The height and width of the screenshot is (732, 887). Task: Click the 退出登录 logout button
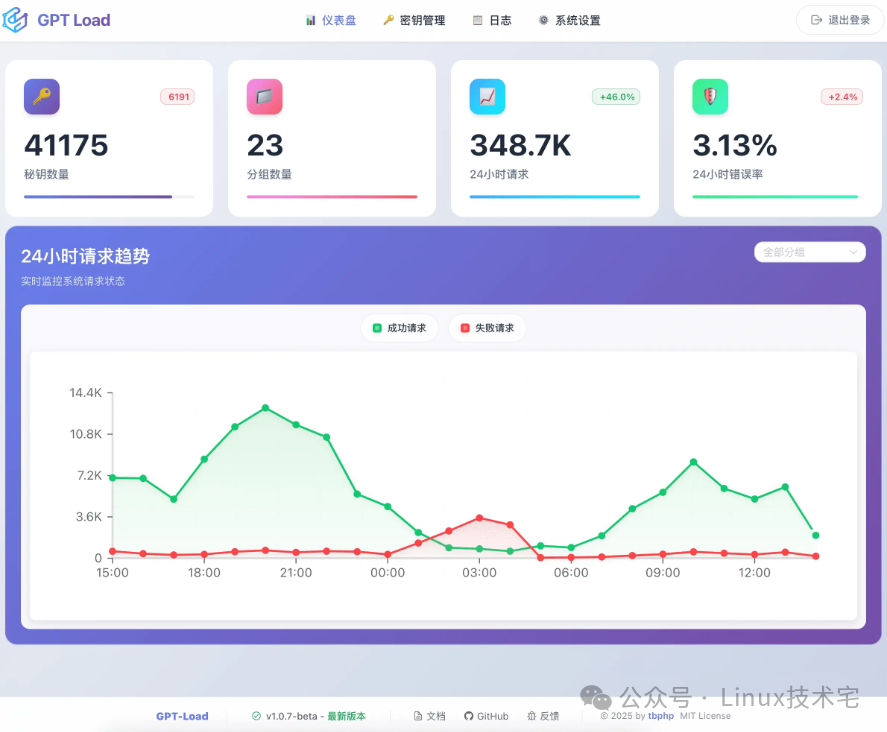pyautogui.click(x=840, y=19)
